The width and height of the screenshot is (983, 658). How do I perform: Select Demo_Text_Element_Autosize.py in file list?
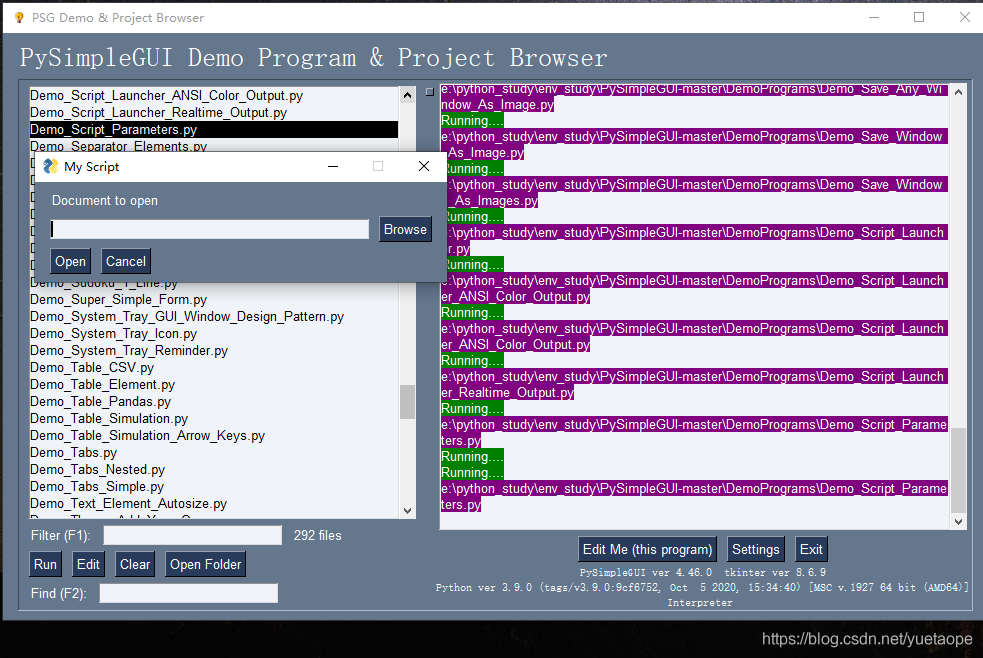click(x=214, y=503)
